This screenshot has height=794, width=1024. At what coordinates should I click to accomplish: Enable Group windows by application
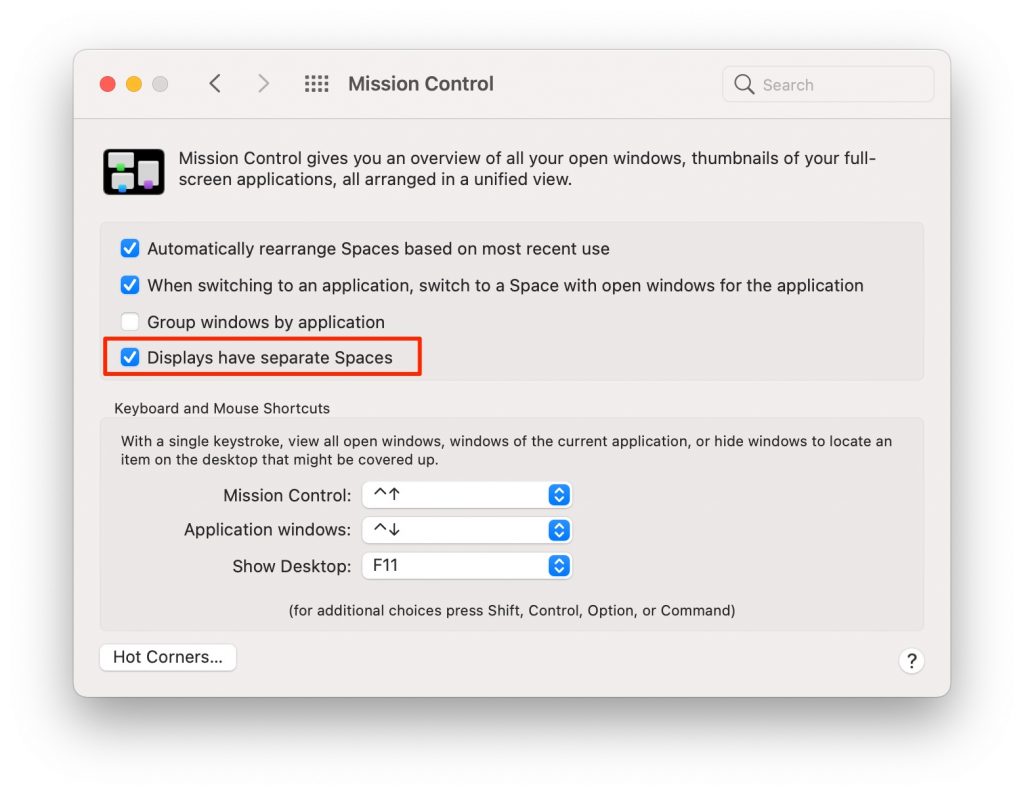(x=130, y=321)
